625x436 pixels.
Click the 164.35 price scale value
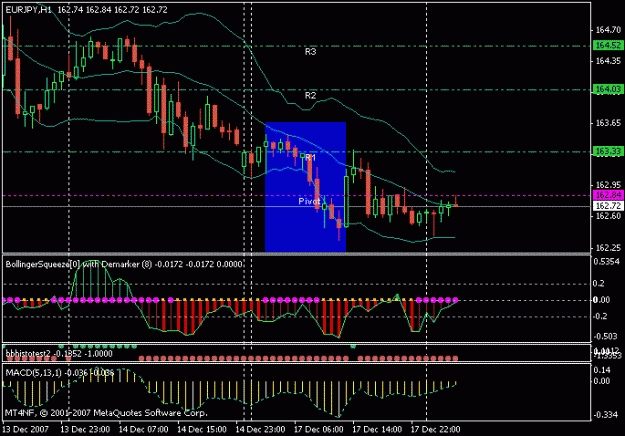tap(608, 61)
